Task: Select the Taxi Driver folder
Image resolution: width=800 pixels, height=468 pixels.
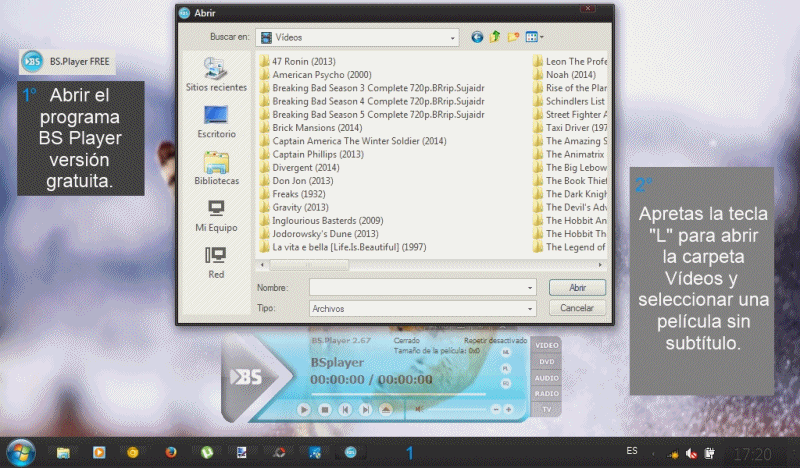Action: tap(570, 128)
